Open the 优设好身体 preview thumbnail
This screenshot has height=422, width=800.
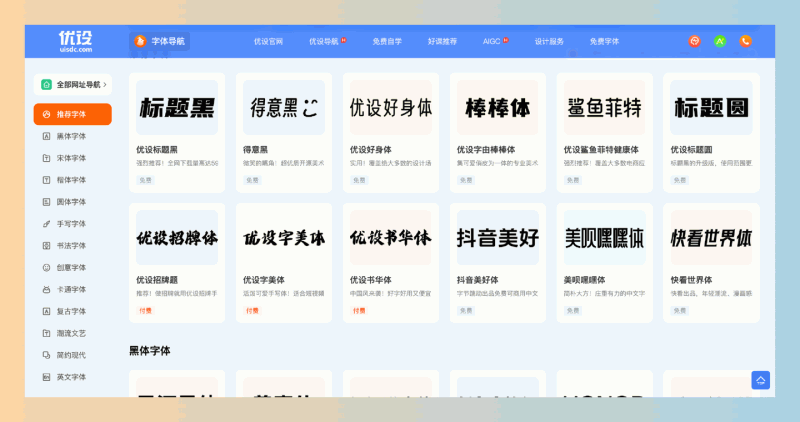pyautogui.click(x=391, y=108)
